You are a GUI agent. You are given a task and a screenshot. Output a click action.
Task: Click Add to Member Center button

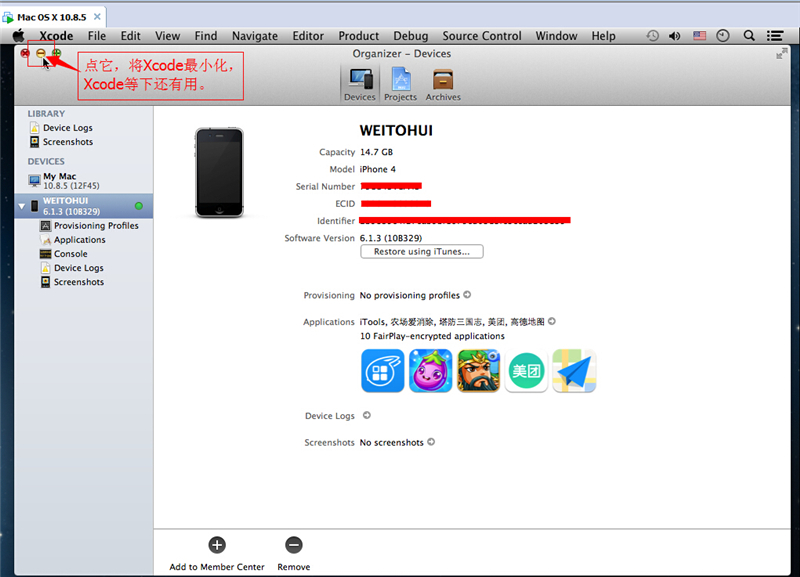tap(217, 554)
